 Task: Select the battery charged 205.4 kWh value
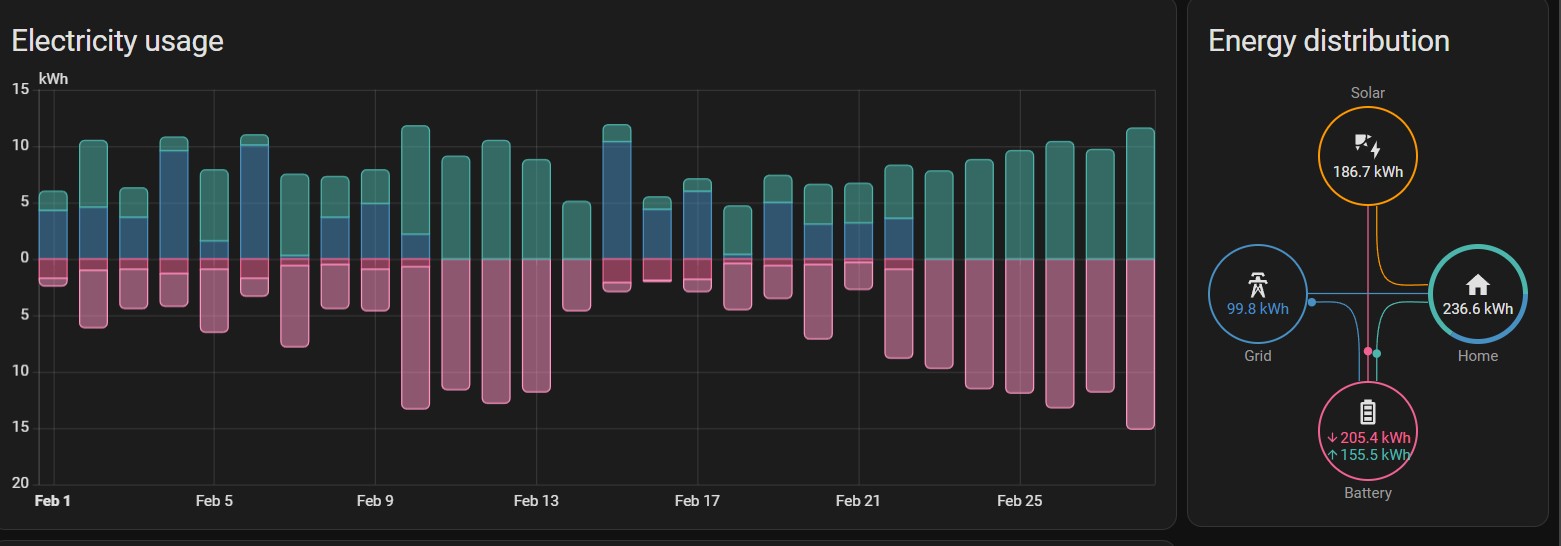tap(1368, 437)
